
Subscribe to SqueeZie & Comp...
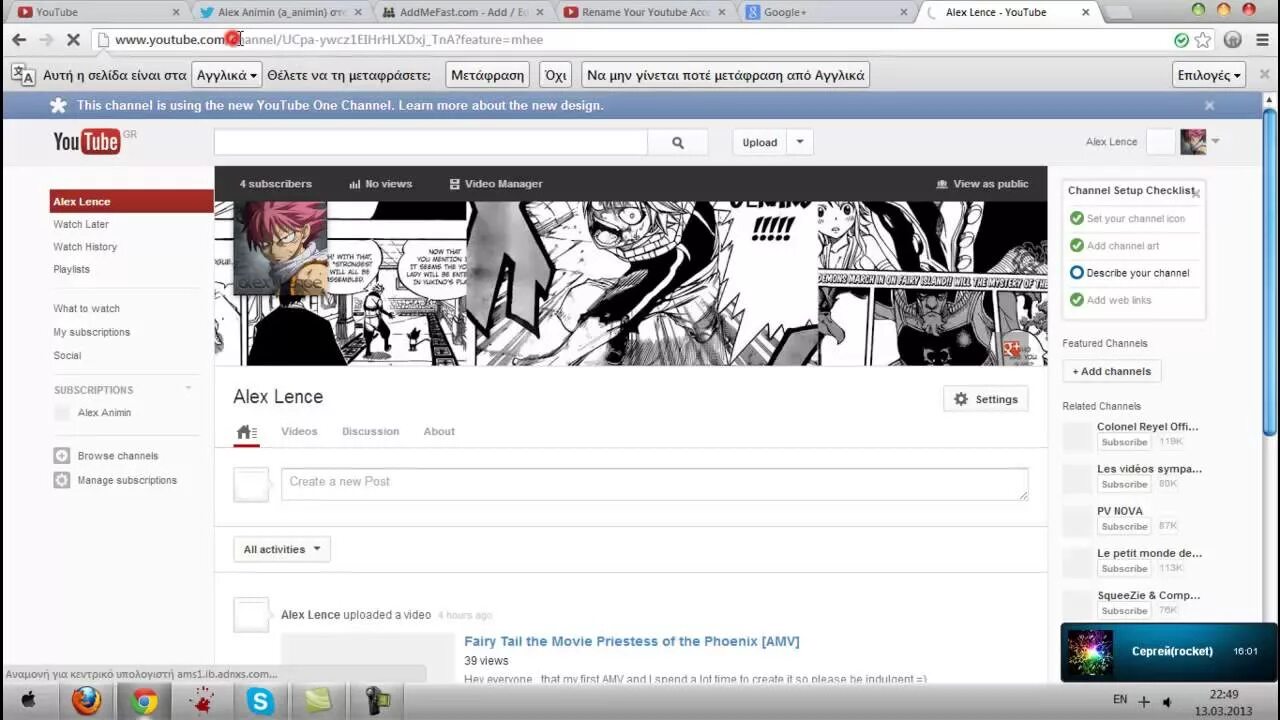[1124, 610]
